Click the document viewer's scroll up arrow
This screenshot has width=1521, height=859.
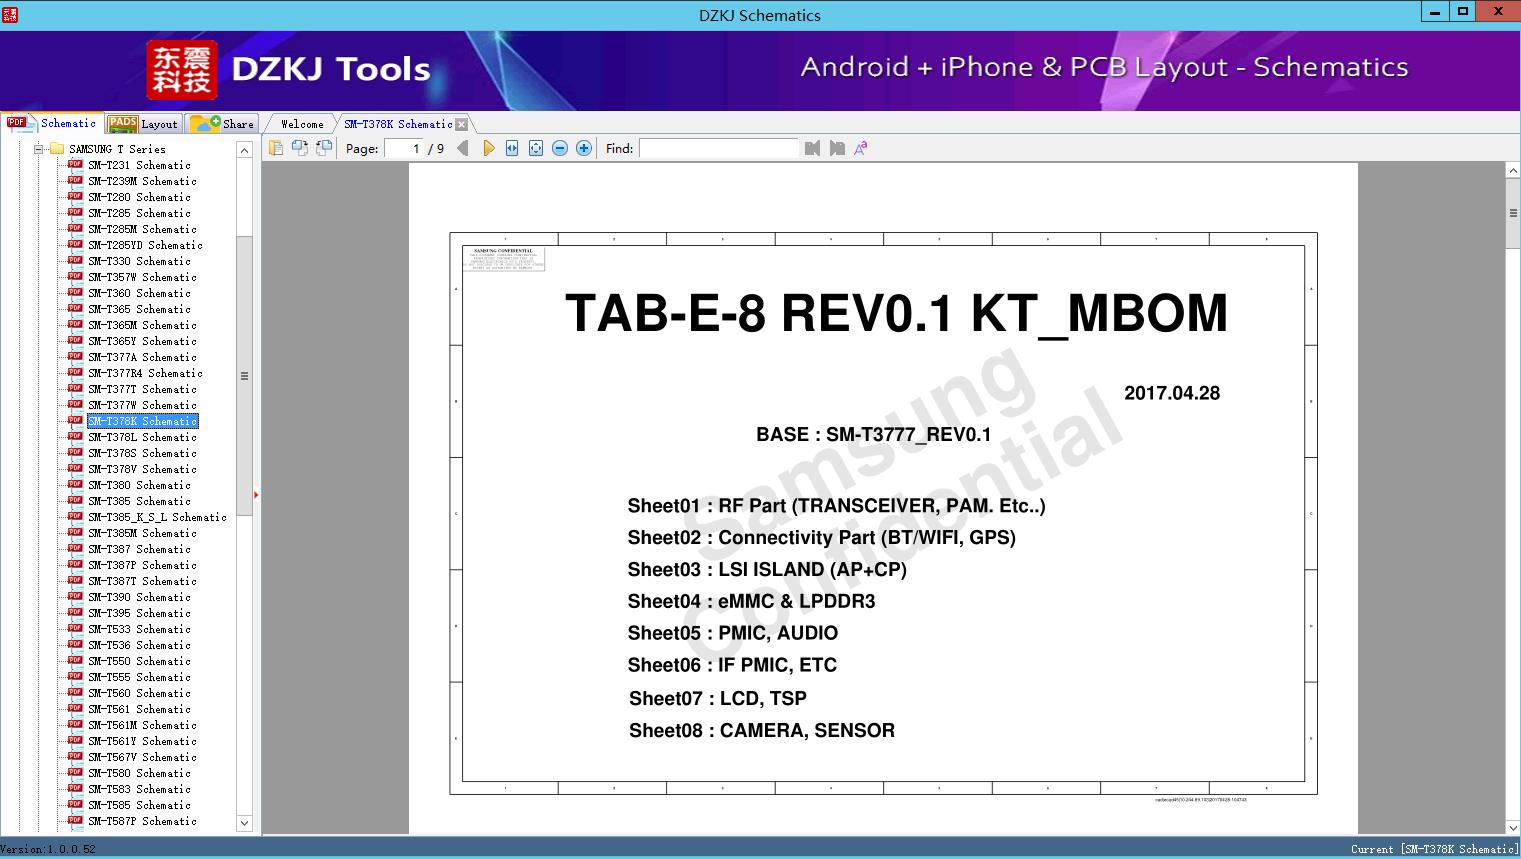tap(1512, 171)
